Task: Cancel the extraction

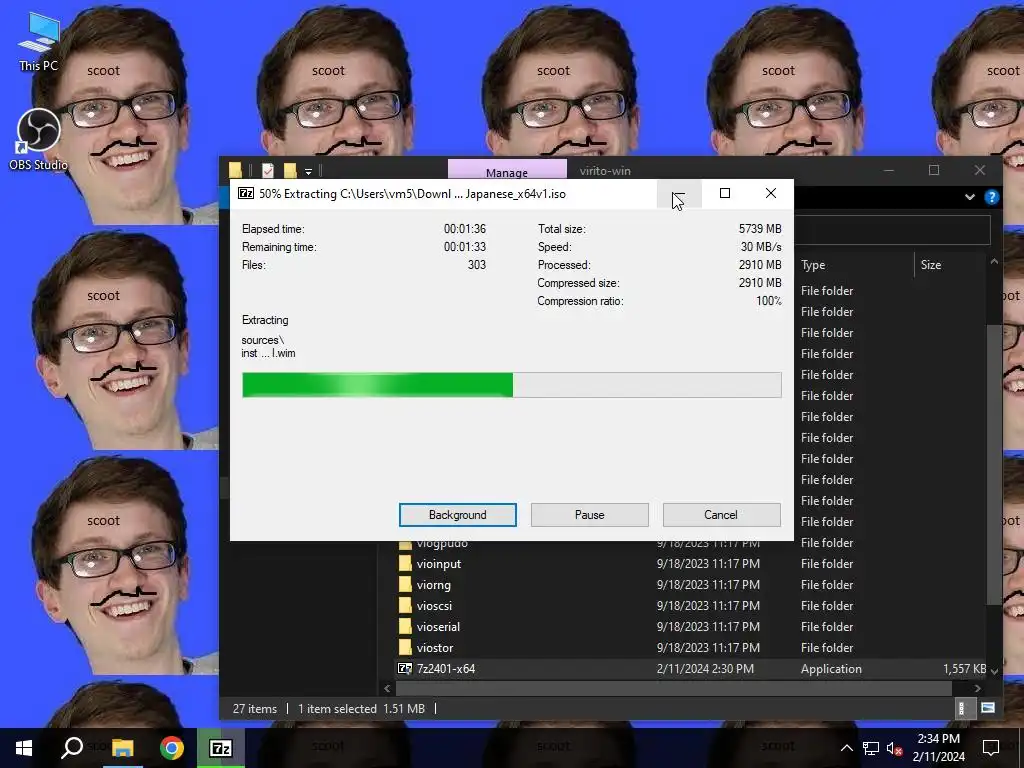Action: pyautogui.click(x=721, y=515)
